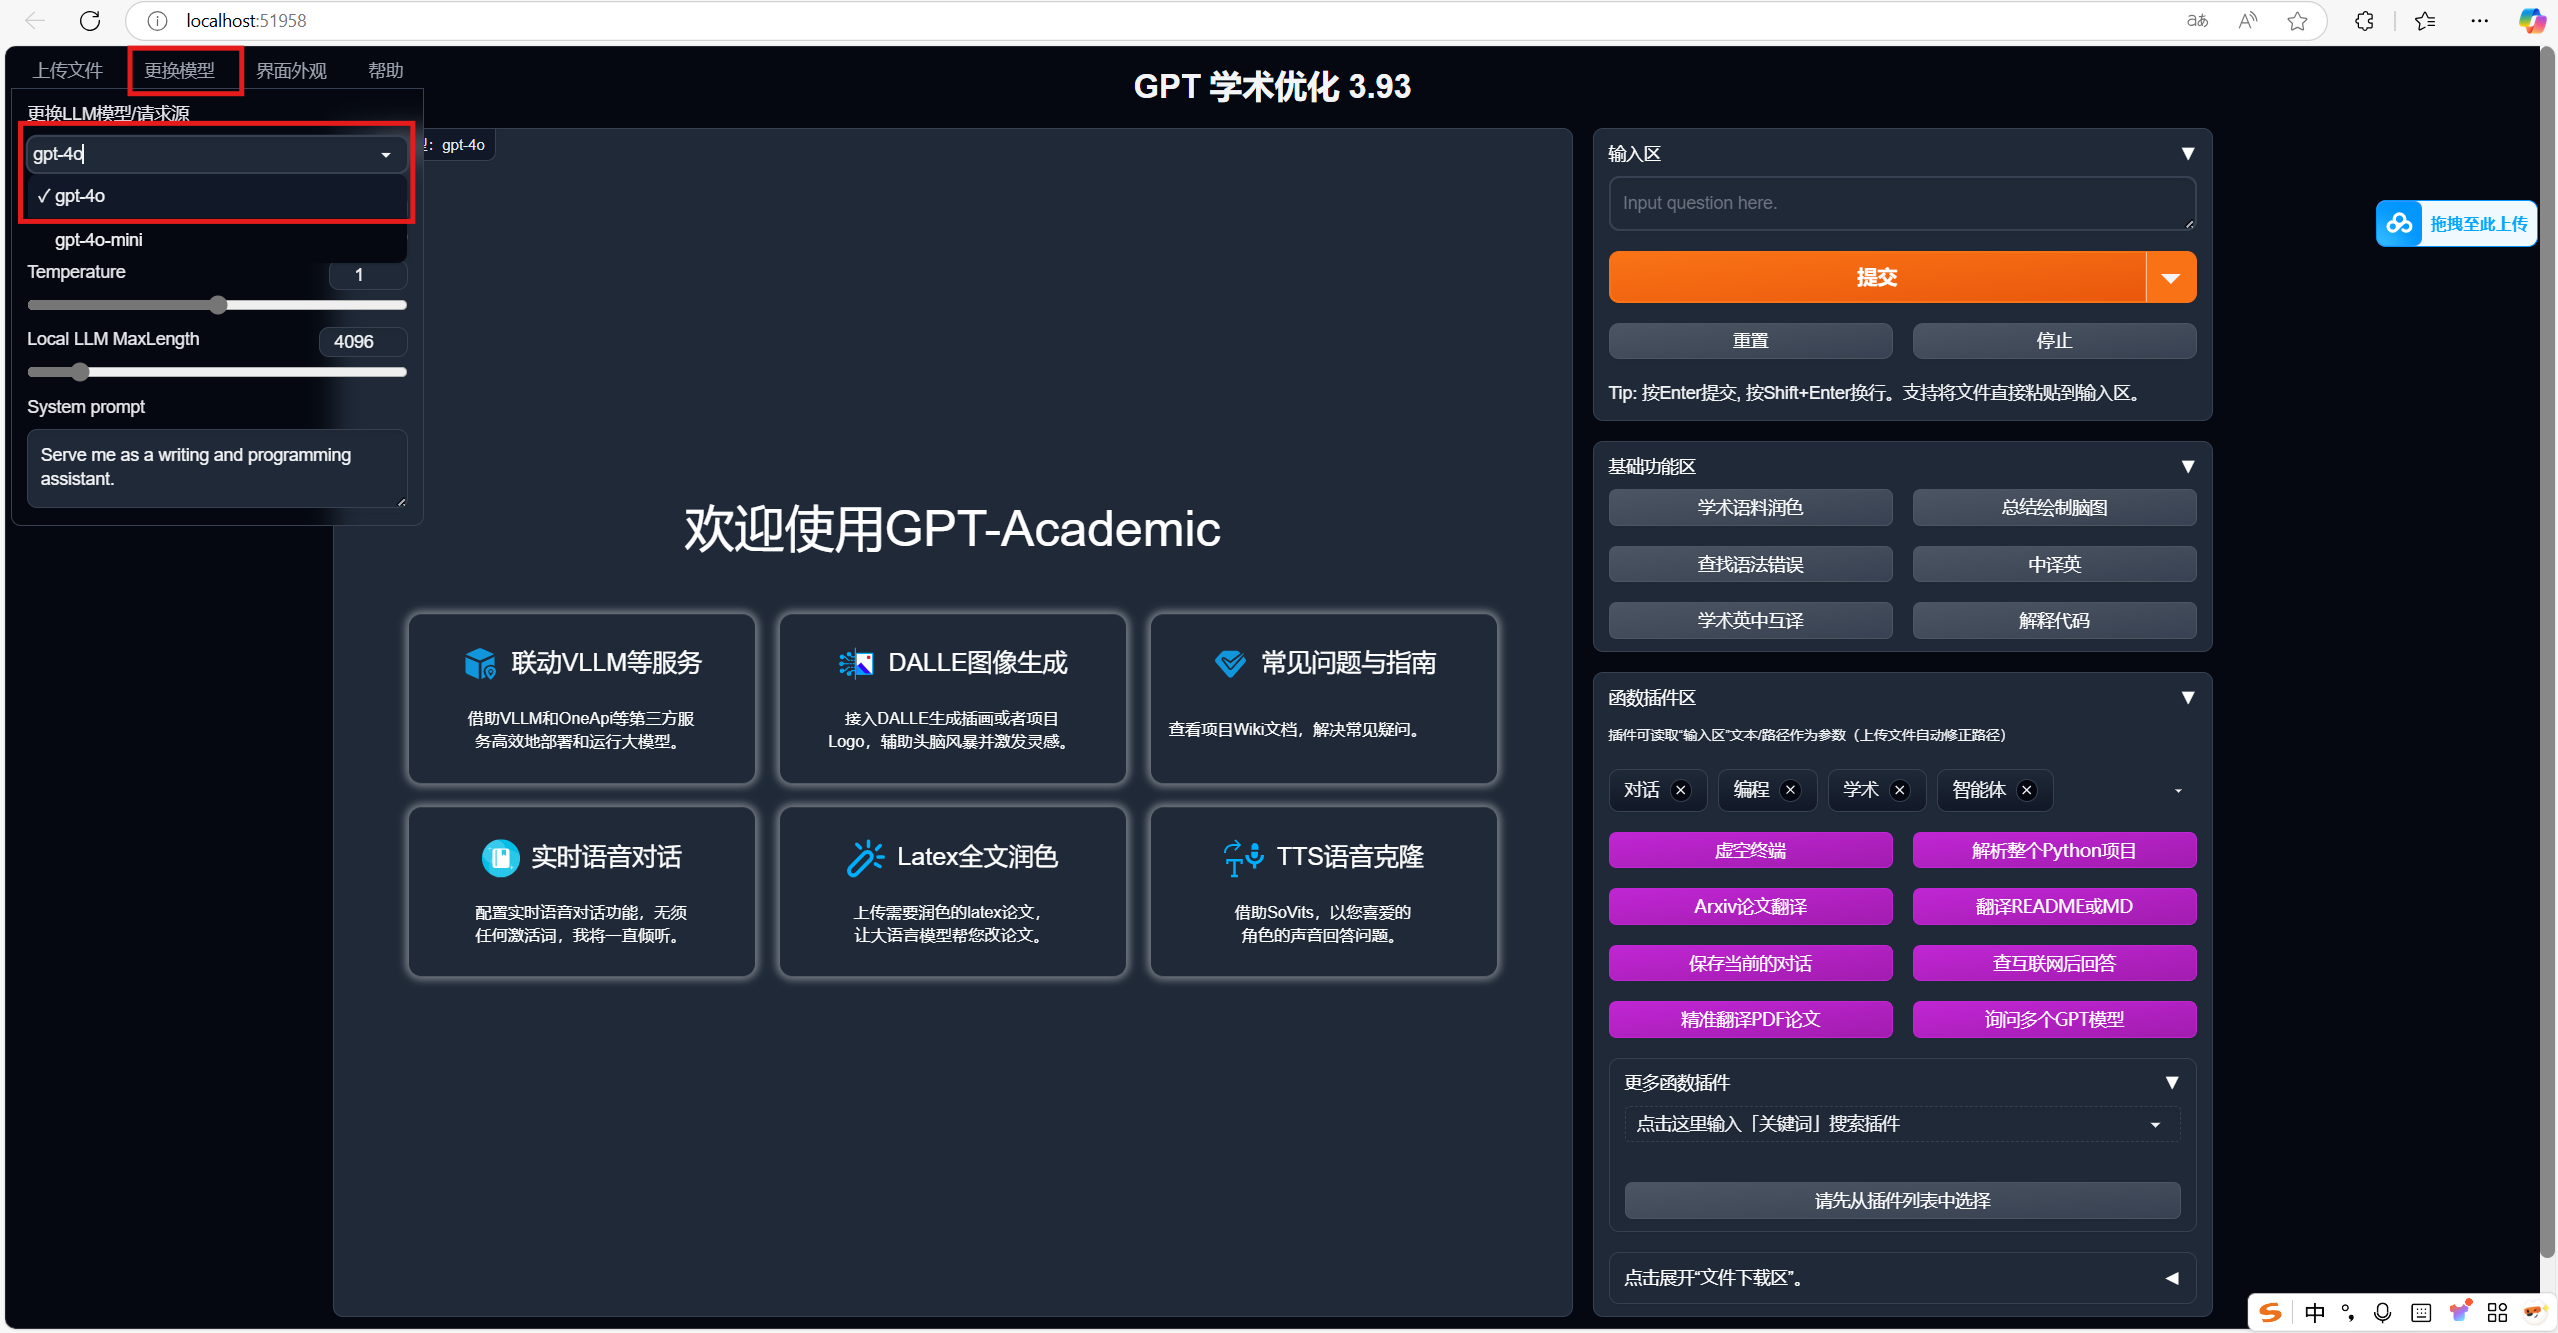The image size is (2558, 1333).
Task: Select gpt-4o-mini from model list
Action: (x=98, y=240)
